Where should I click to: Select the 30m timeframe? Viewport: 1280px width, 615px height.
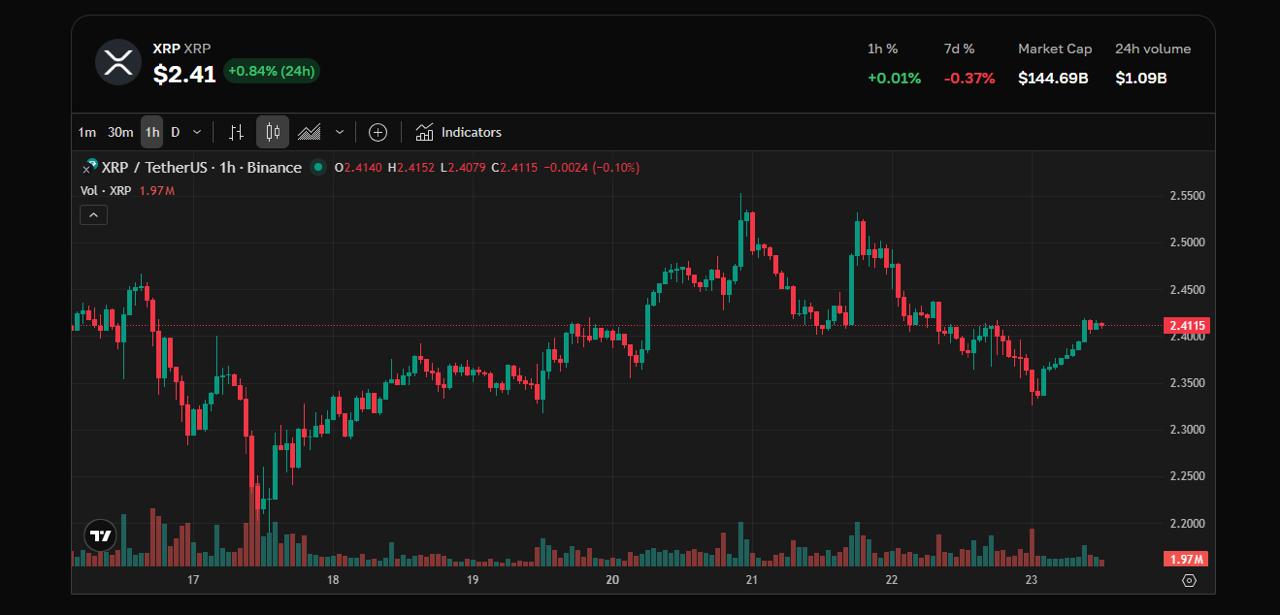click(x=120, y=132)
